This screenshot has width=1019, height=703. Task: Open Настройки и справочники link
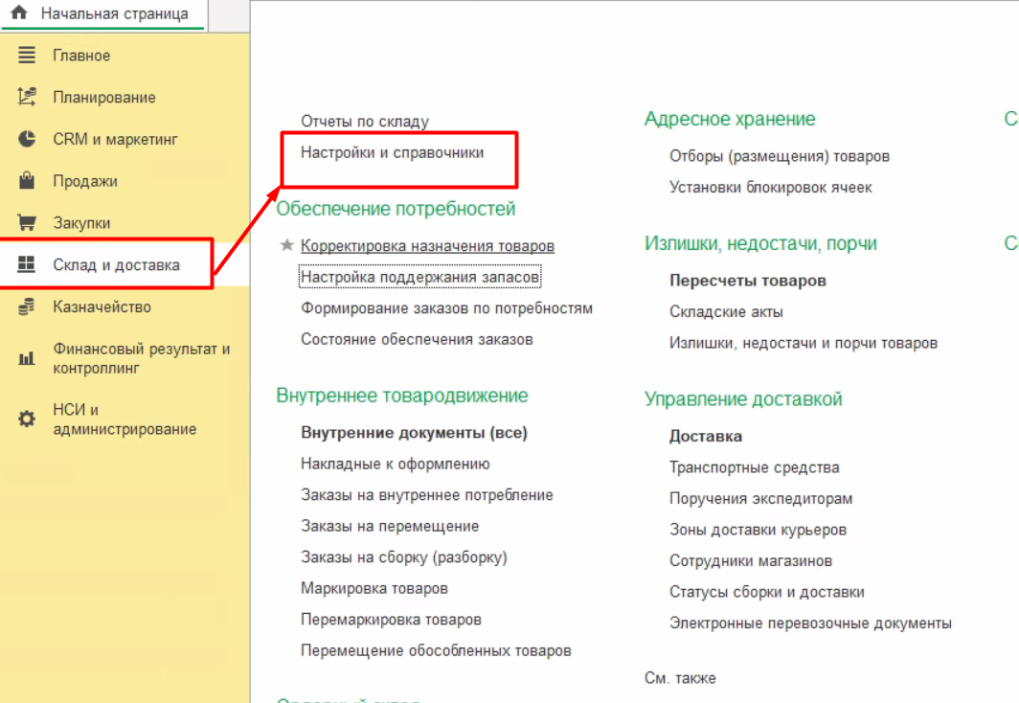pyautogui.click(x=392, y=153)
